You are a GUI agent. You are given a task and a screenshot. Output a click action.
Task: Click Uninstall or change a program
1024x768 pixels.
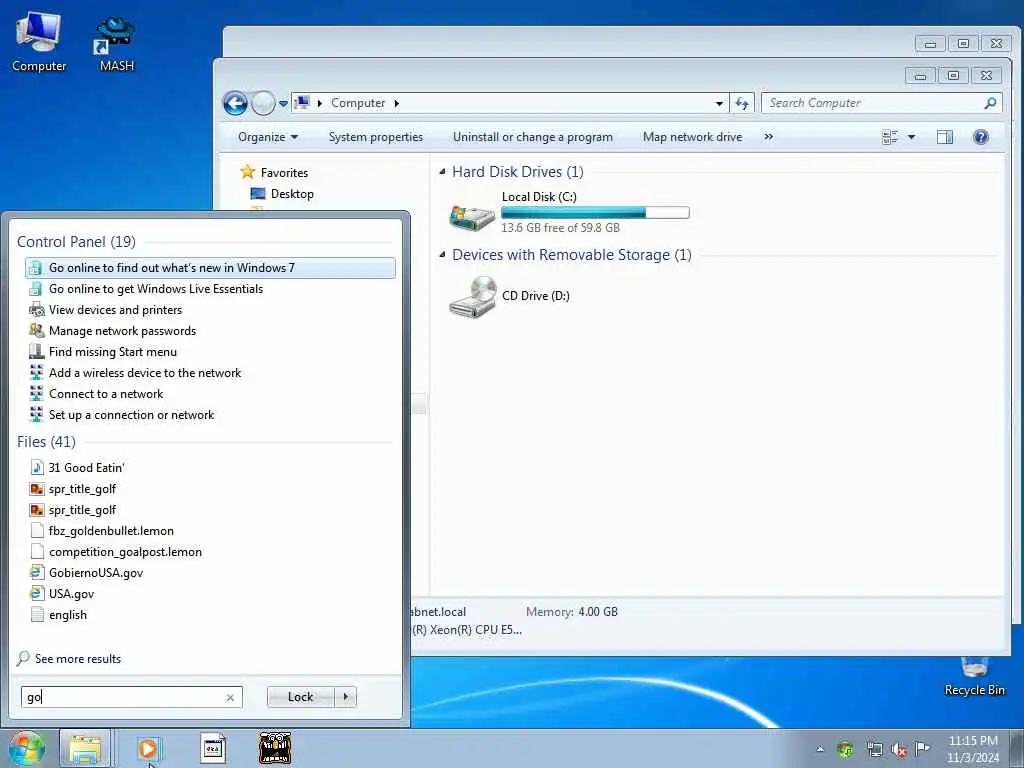[533, 137]
